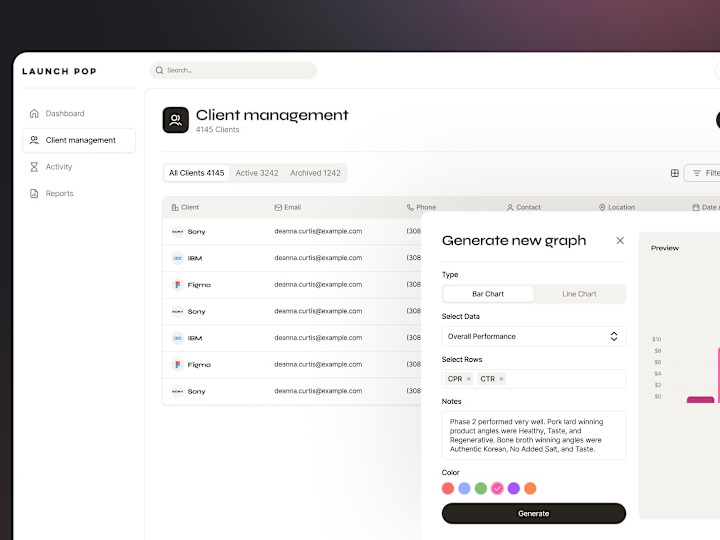Screen dimensions: 720x540
Task: Open the Activity hourglass icon
Action: (34, 167)
